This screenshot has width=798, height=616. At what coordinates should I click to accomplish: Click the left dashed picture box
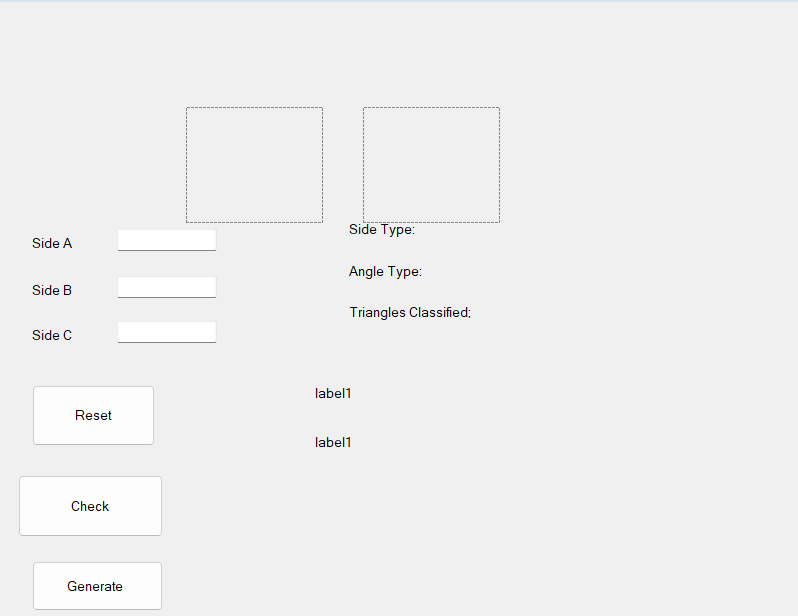254,165
